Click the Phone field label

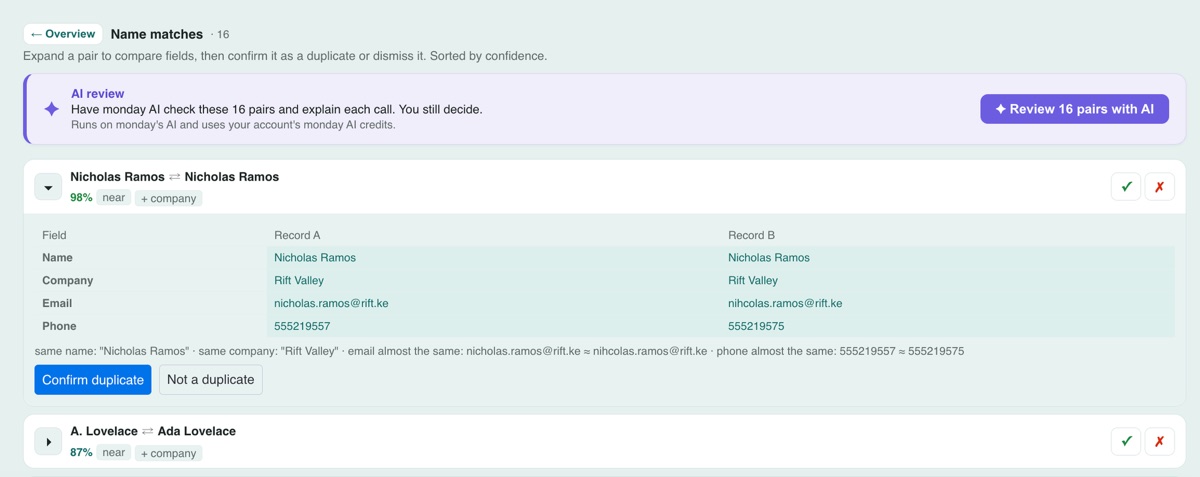click(59, 326)
